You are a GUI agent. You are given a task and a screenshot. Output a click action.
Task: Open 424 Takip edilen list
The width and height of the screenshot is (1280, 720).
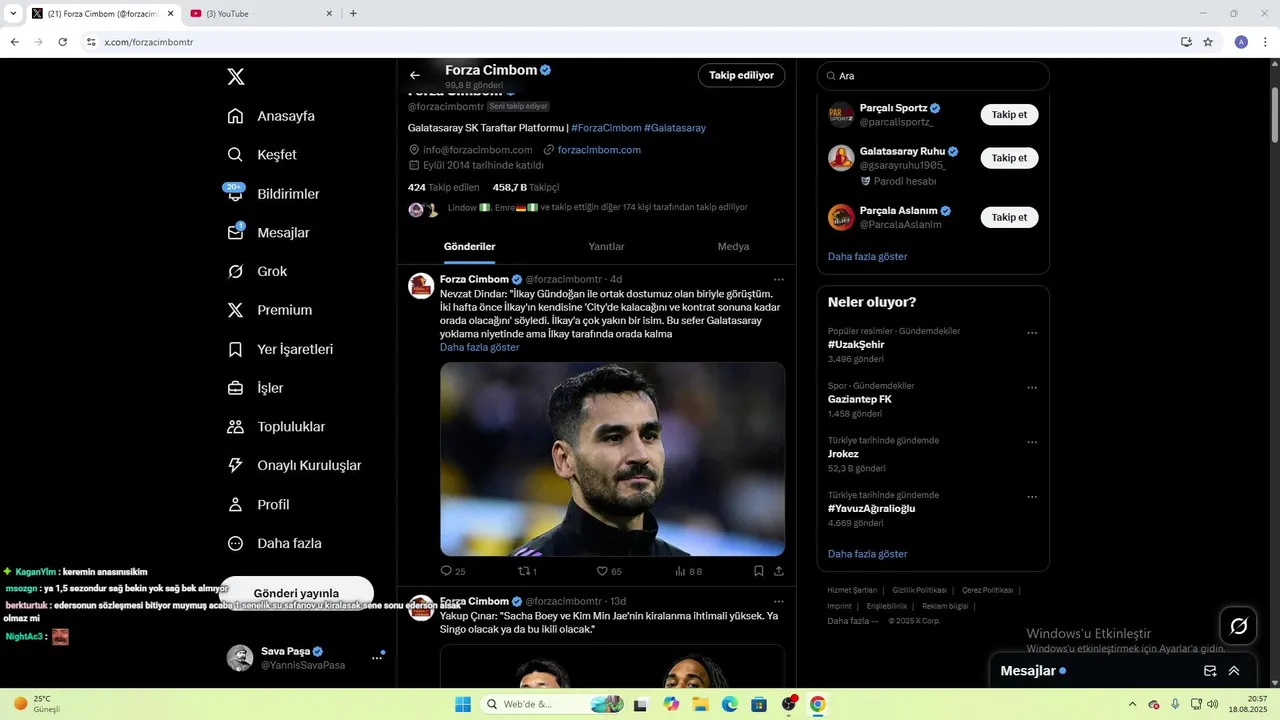click(x=444, y=187)
